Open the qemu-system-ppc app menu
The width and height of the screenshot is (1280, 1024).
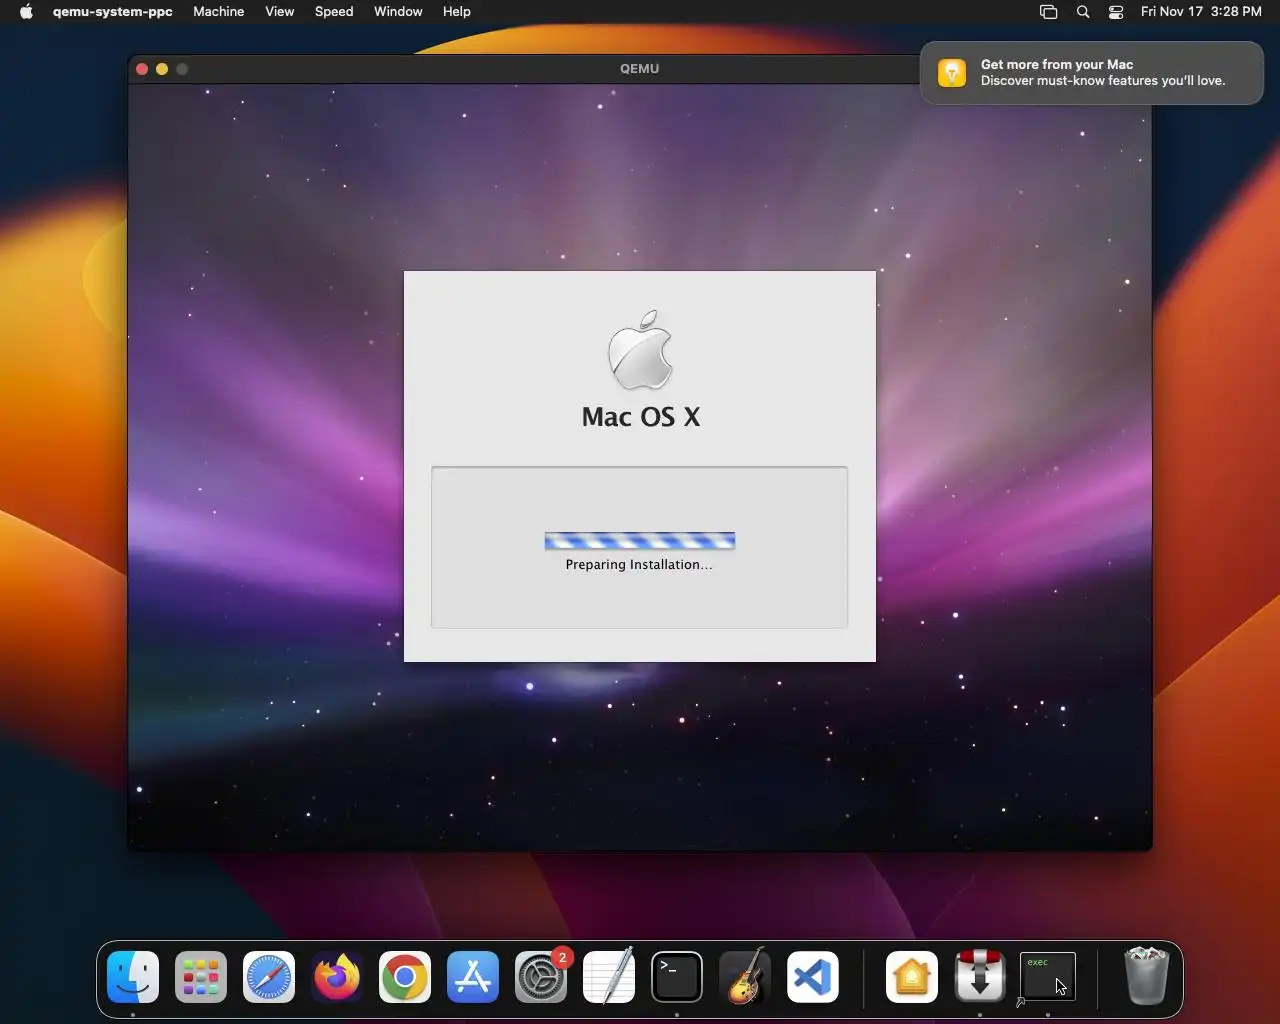[x=113, y=12]
